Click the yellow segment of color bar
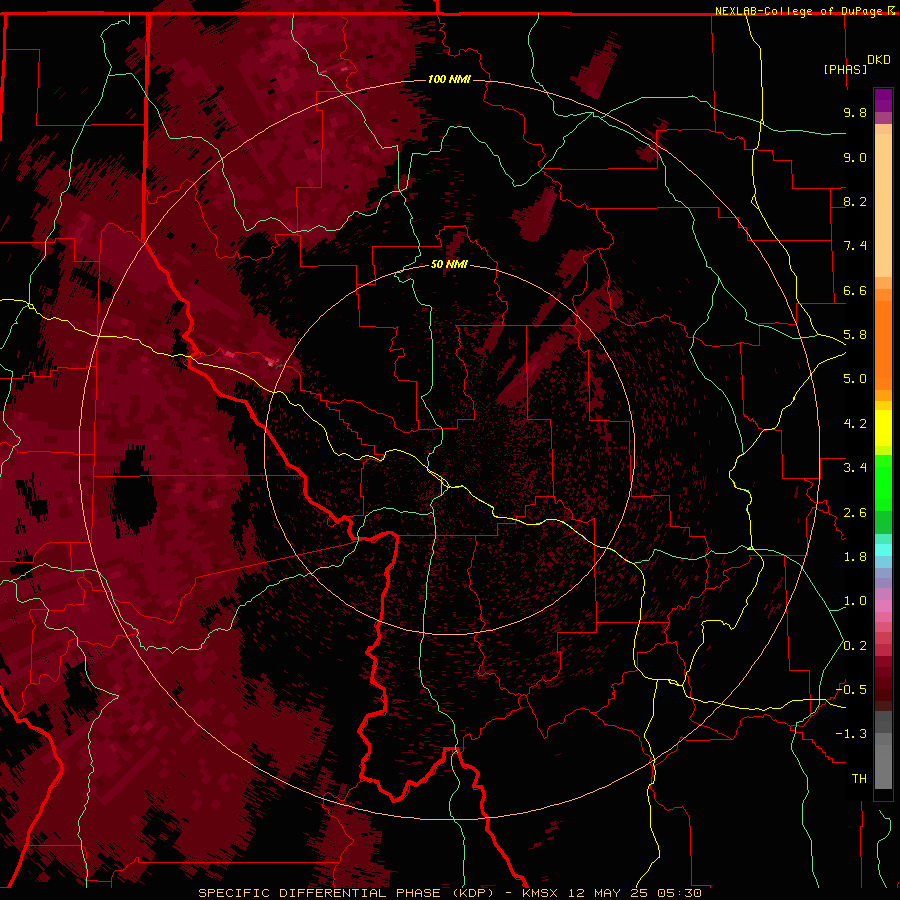The width and height of the screenshot is (900, 900). click(883, 428)
